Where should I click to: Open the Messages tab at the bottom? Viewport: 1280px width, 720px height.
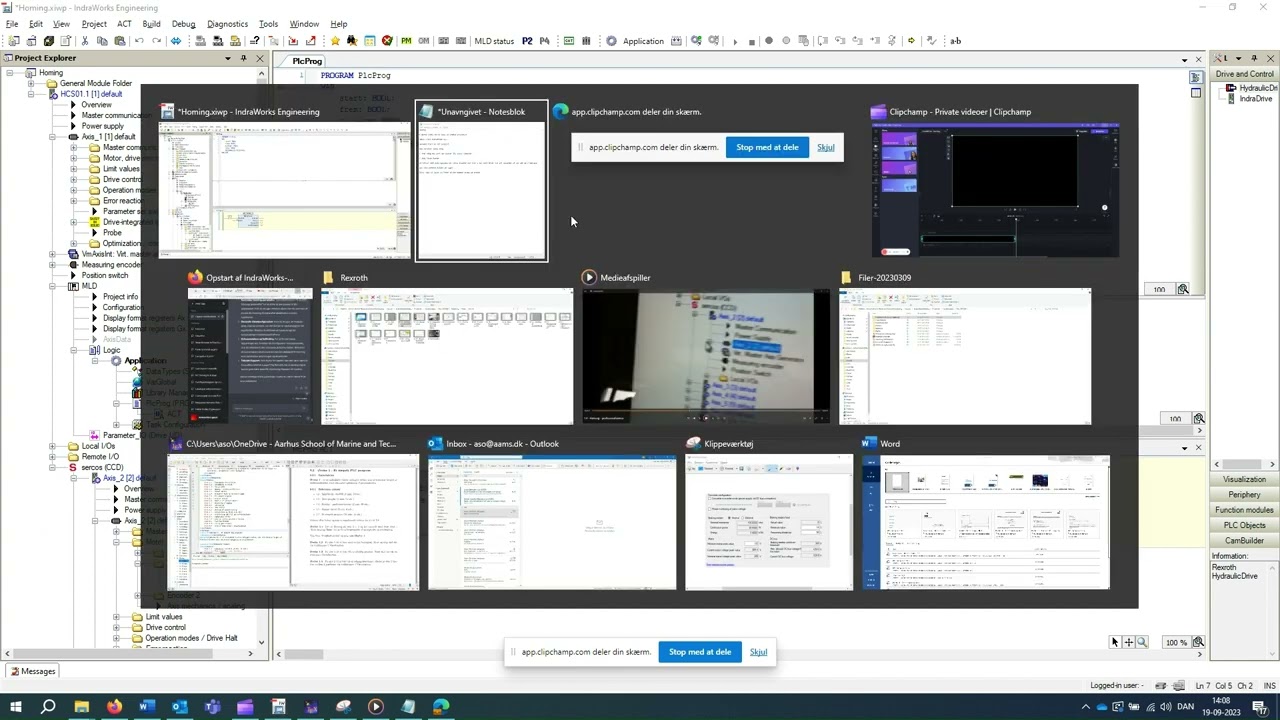[x=33, y=671]
